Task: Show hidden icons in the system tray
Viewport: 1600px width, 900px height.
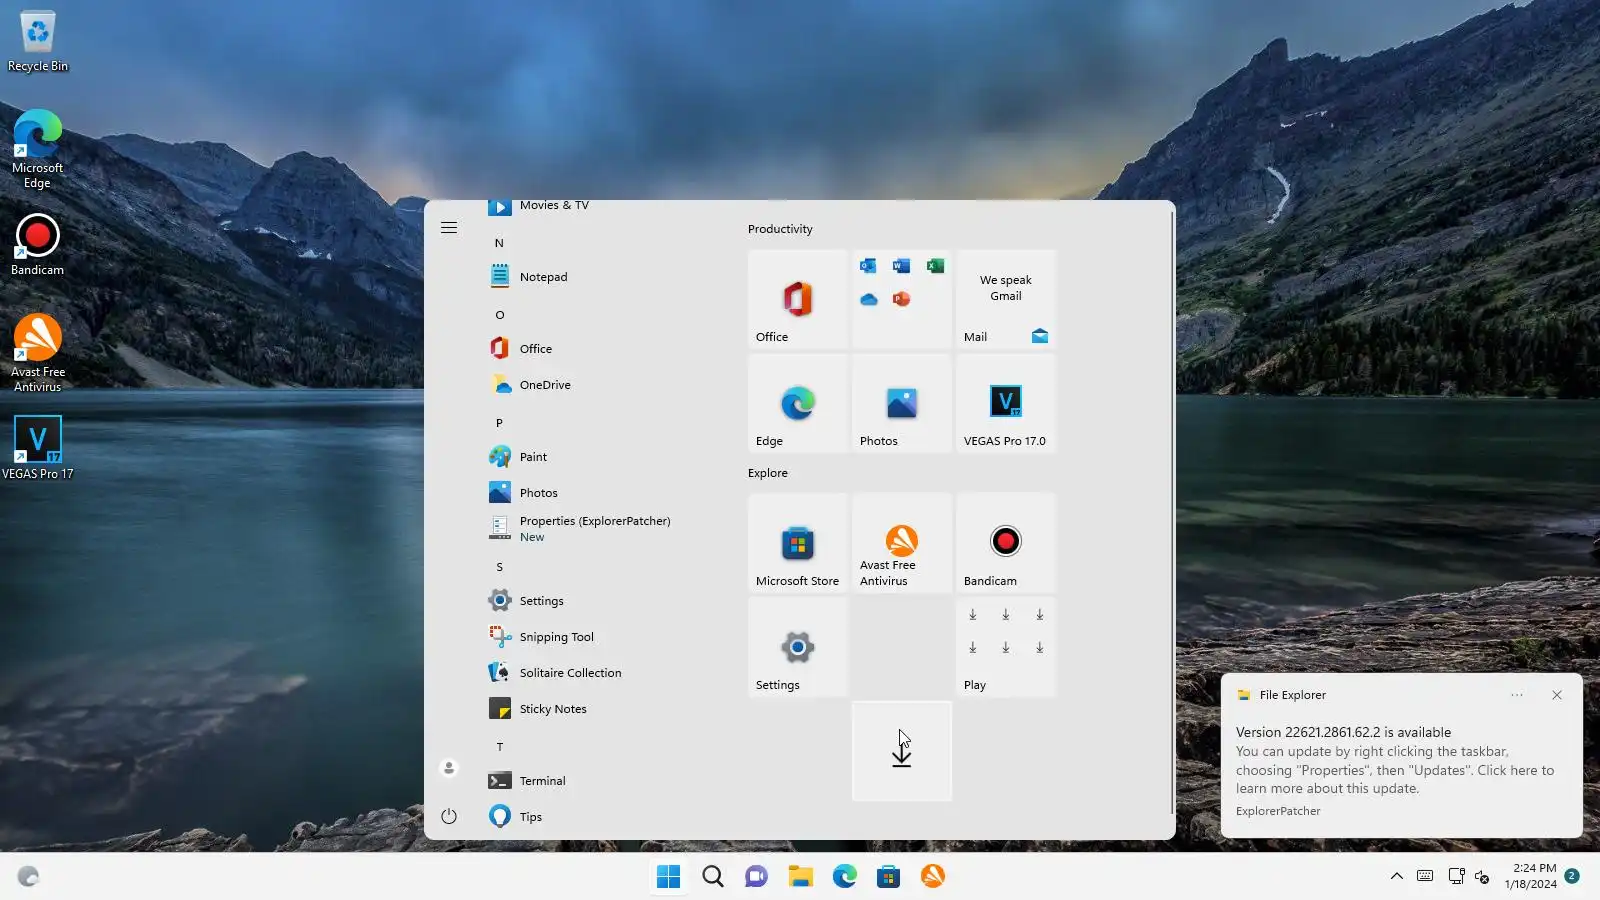Action: click(x=1397, y=877)
